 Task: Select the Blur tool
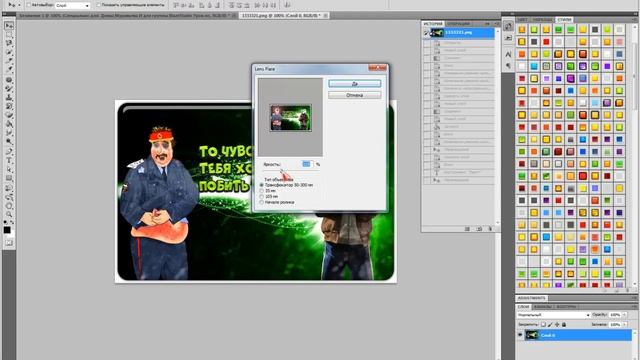click(x=9, y=132)
